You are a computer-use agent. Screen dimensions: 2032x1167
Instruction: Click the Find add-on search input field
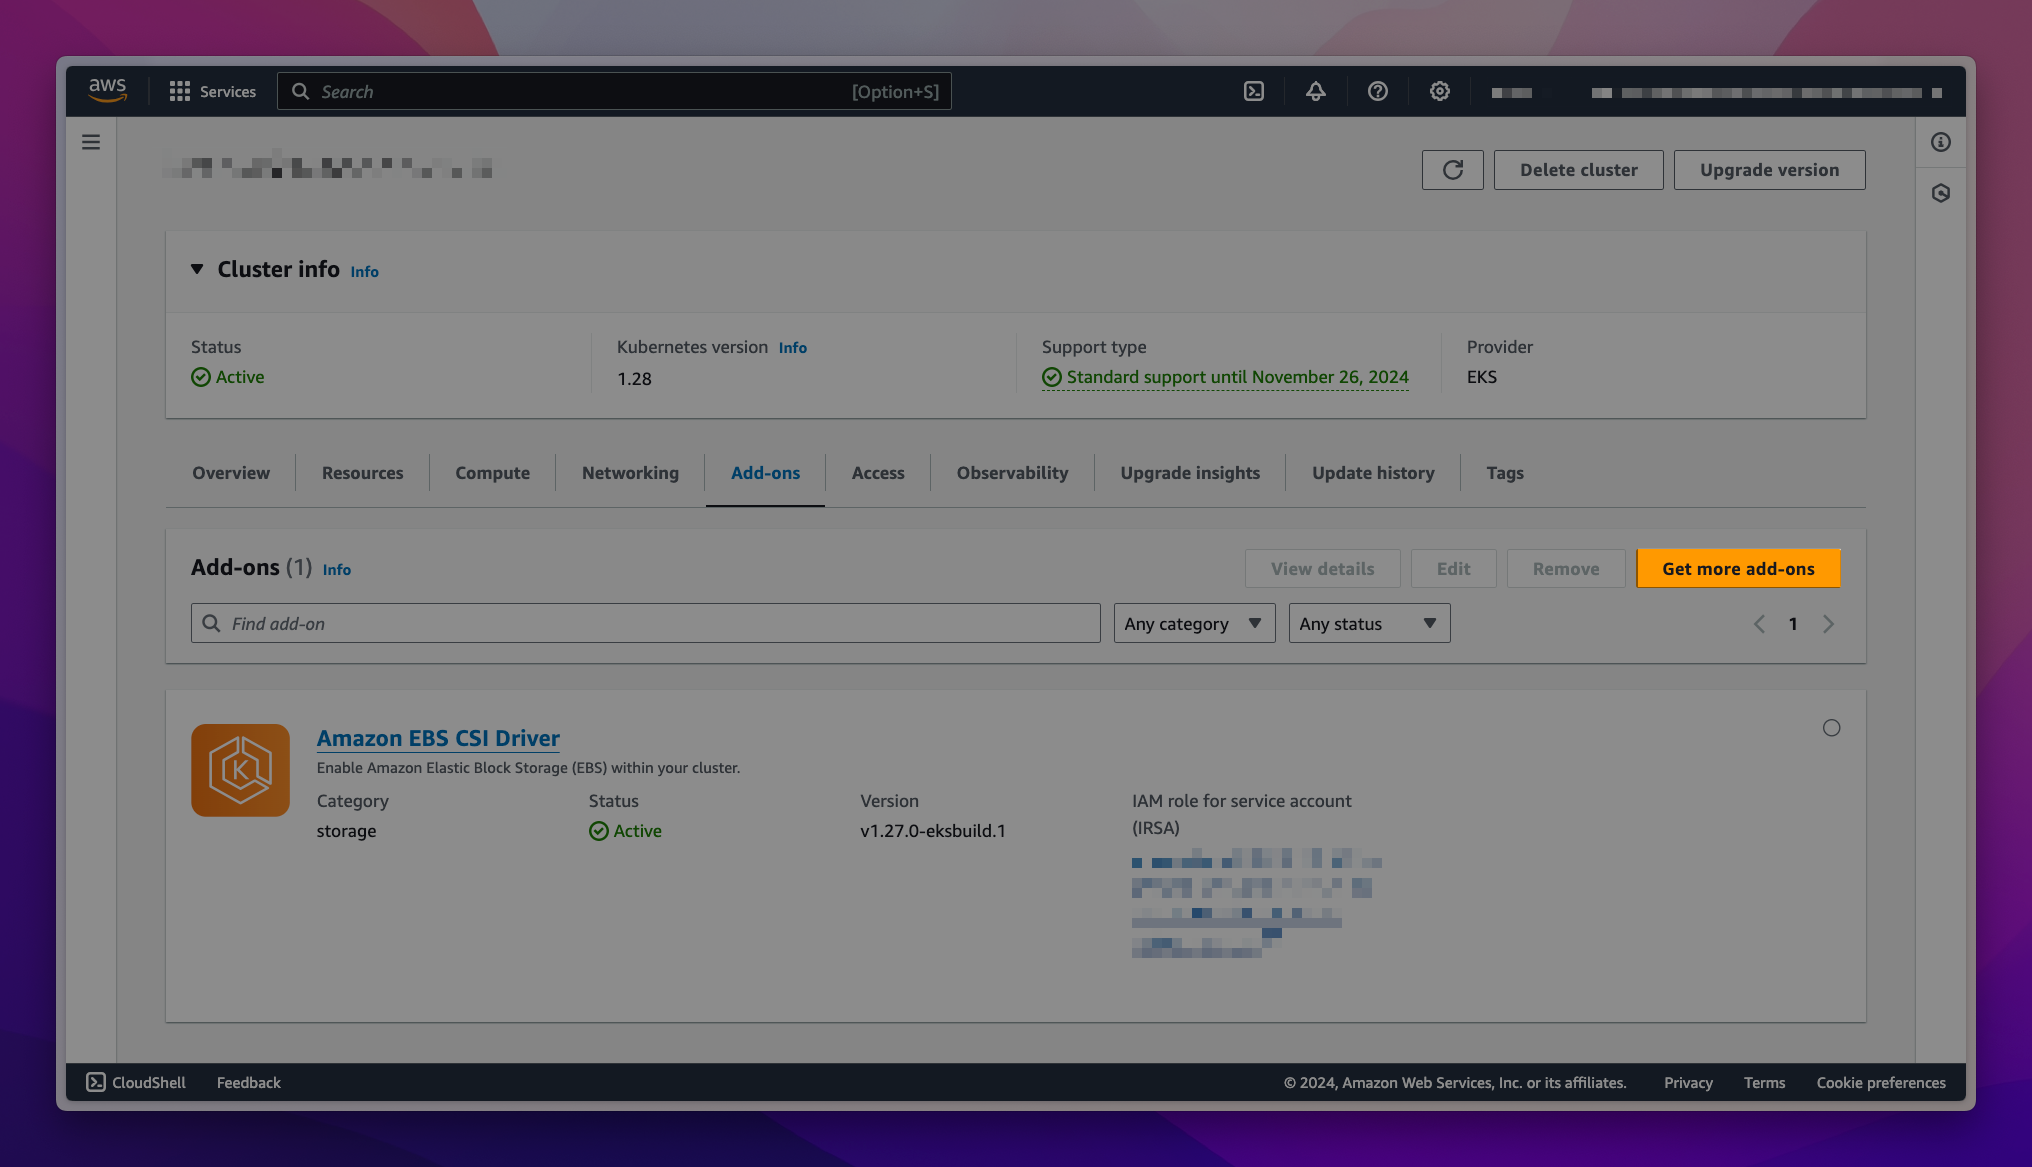[x=645, y=623]
